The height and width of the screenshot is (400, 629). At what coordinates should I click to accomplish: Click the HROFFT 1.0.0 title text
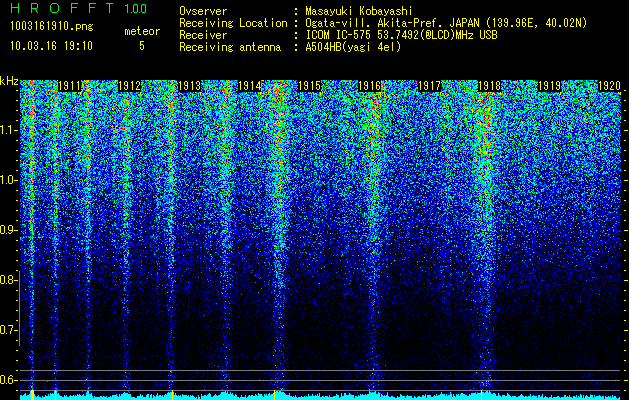(78, 8)
